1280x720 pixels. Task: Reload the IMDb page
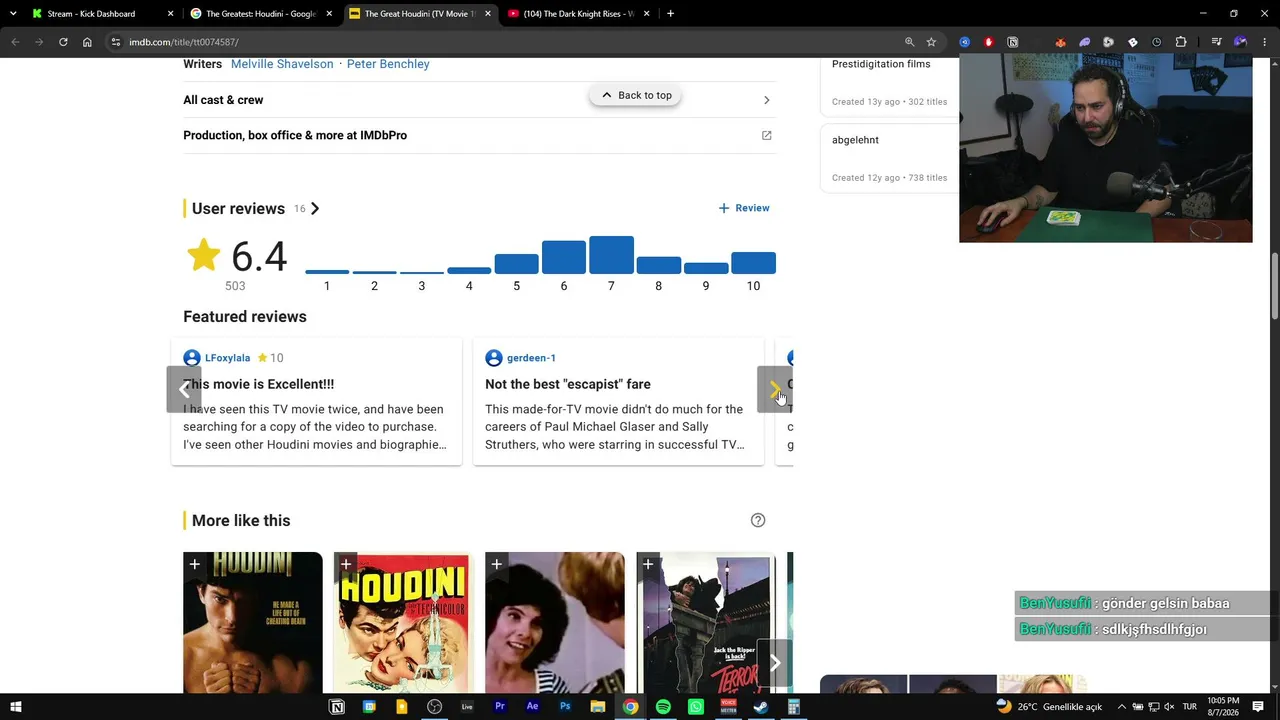(x=63, y=42)
